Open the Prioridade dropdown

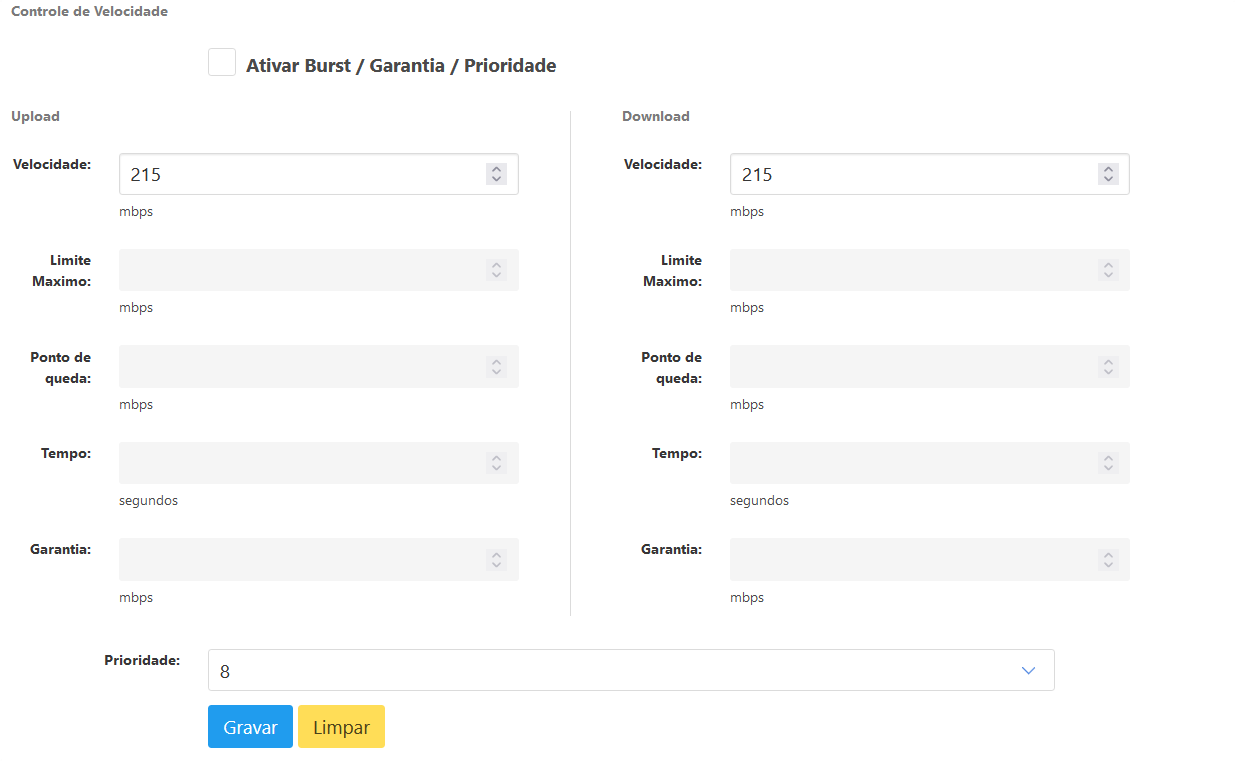(x=630, y=670)
